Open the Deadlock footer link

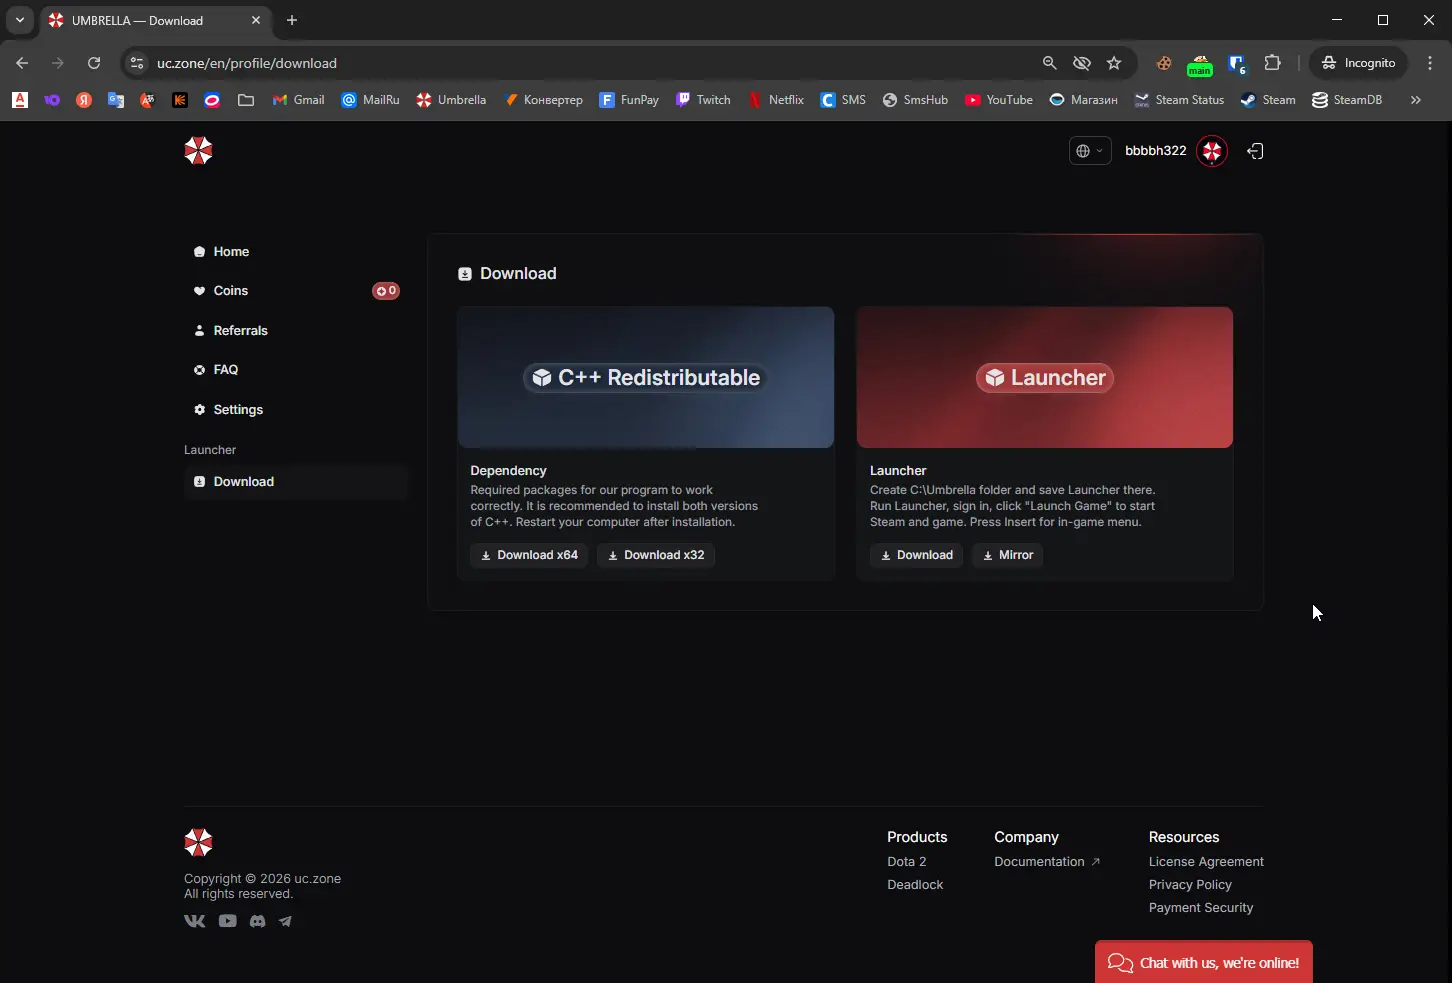click(915, 885)
